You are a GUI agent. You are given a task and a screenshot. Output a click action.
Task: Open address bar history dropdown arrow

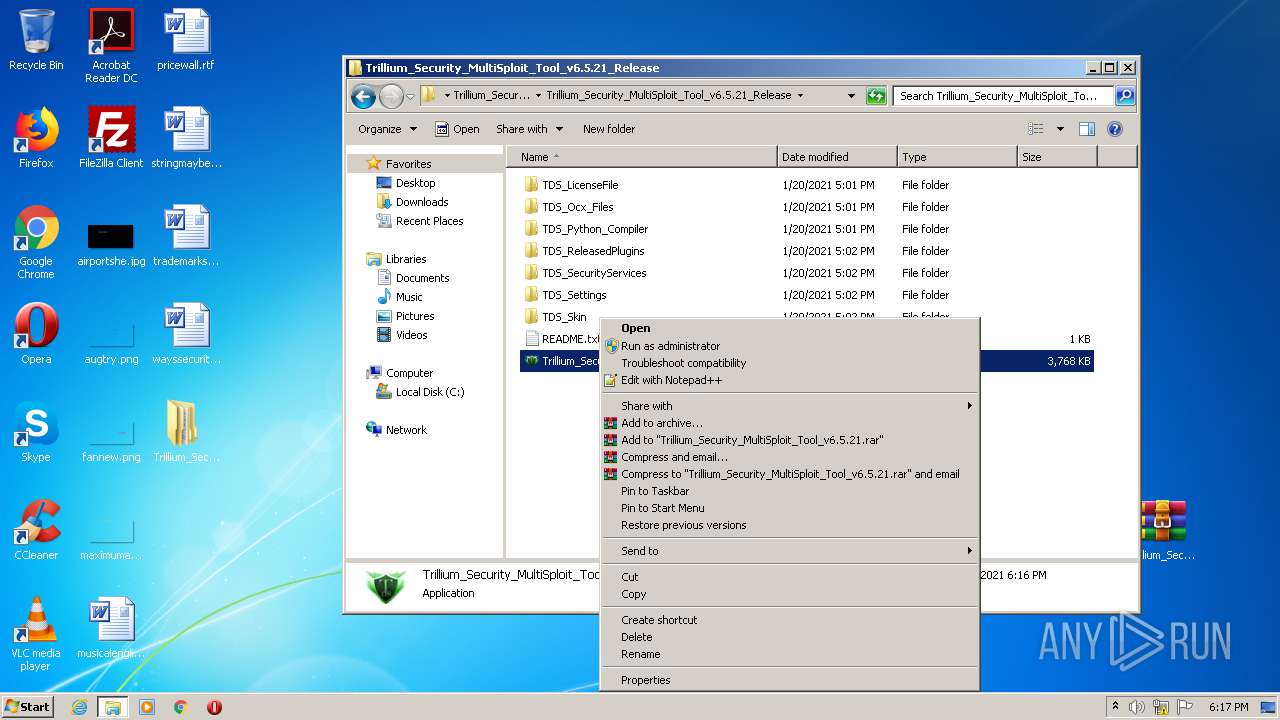851,96
